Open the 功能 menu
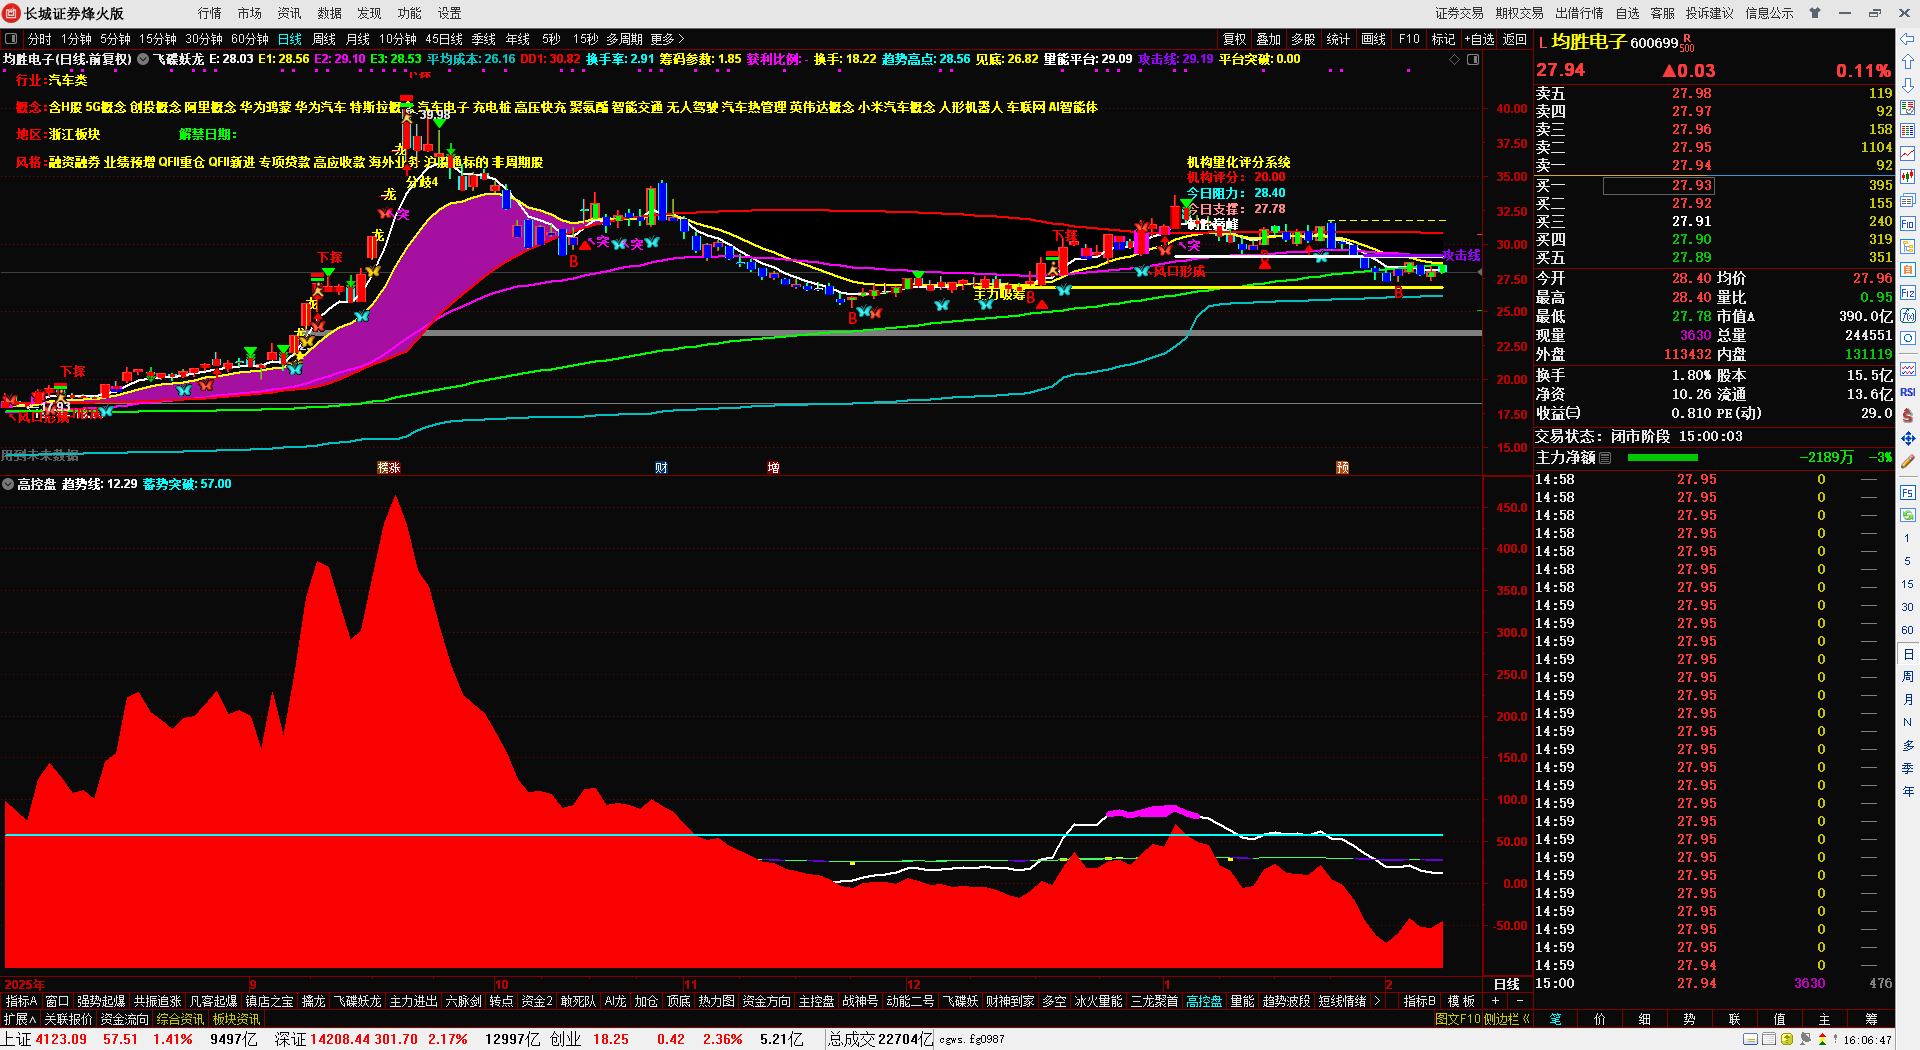1920x1050 pixels. pyautogui.click(x=410, y=13)
